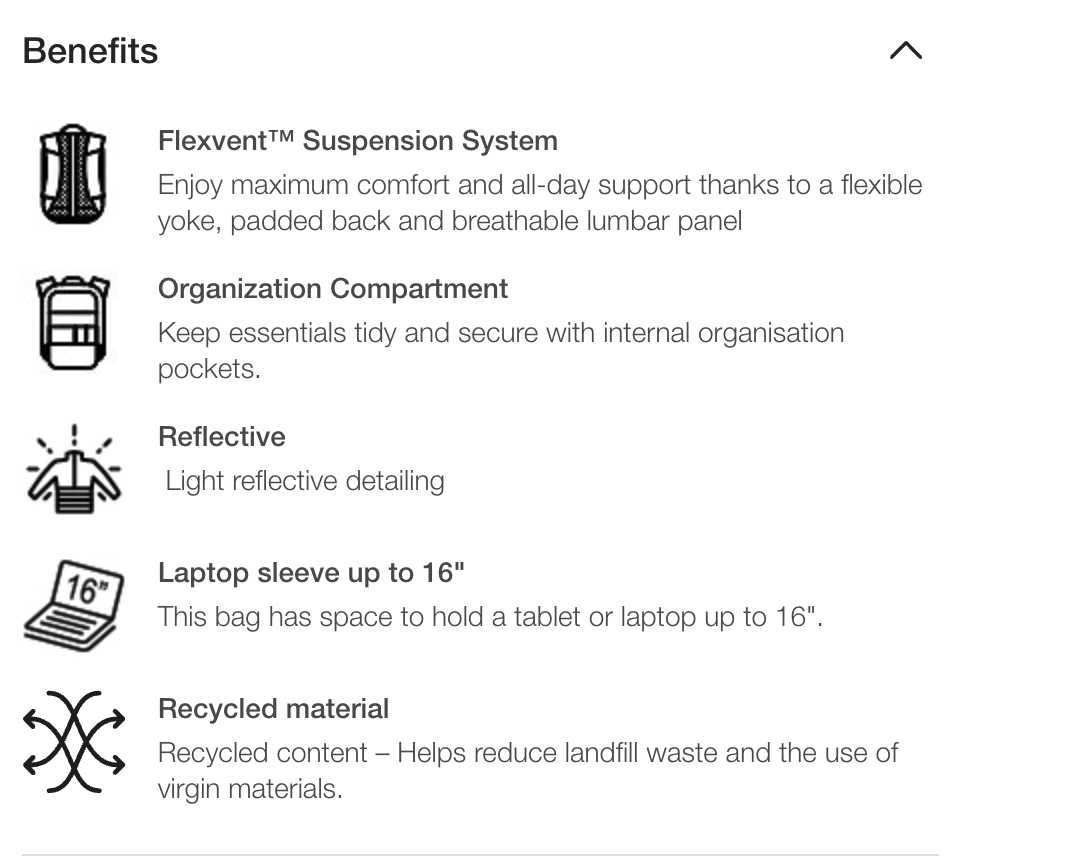1068x860 pixels.
Task: Click the 'virgin materials.' text line
Action: pyautogui.click(x=250, y=789)
